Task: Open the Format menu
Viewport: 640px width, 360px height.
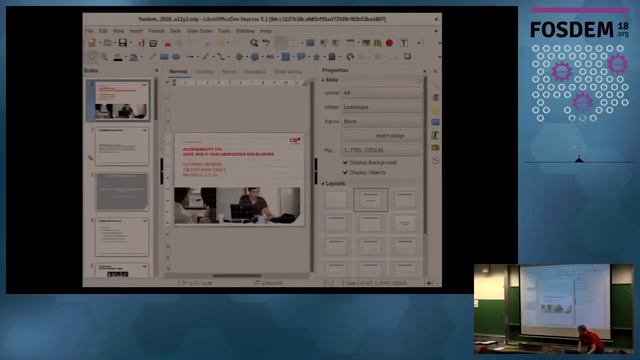Action: pos(156,31)
